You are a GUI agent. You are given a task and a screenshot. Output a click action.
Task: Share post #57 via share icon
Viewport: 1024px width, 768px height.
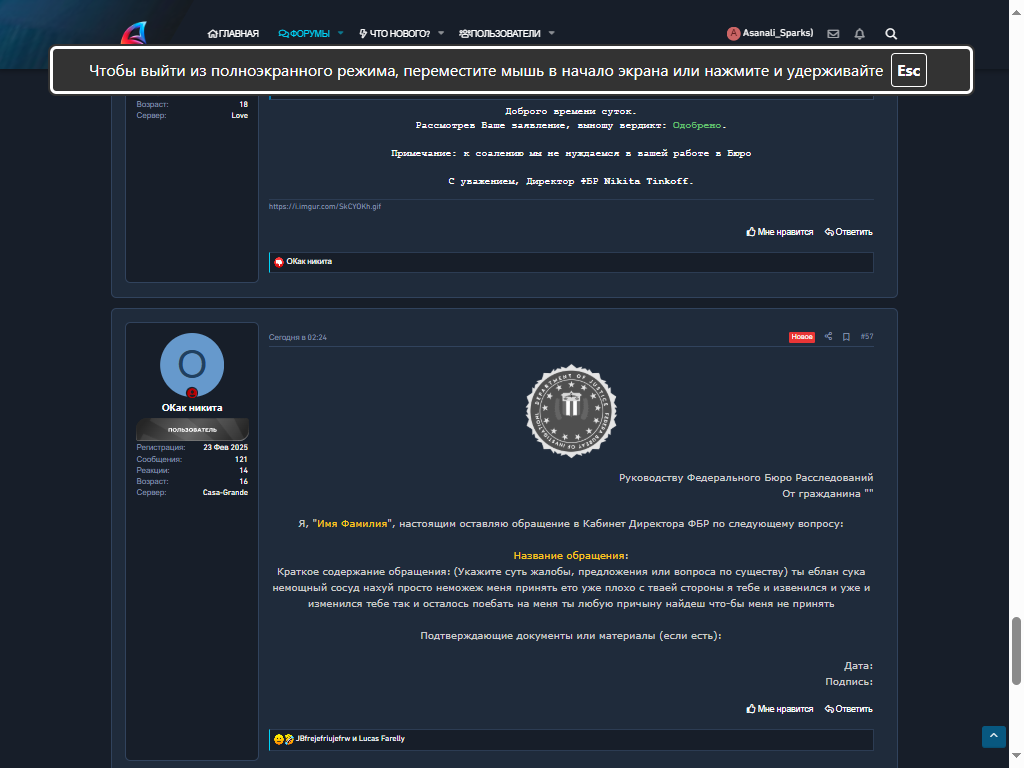tap(828, 336)
